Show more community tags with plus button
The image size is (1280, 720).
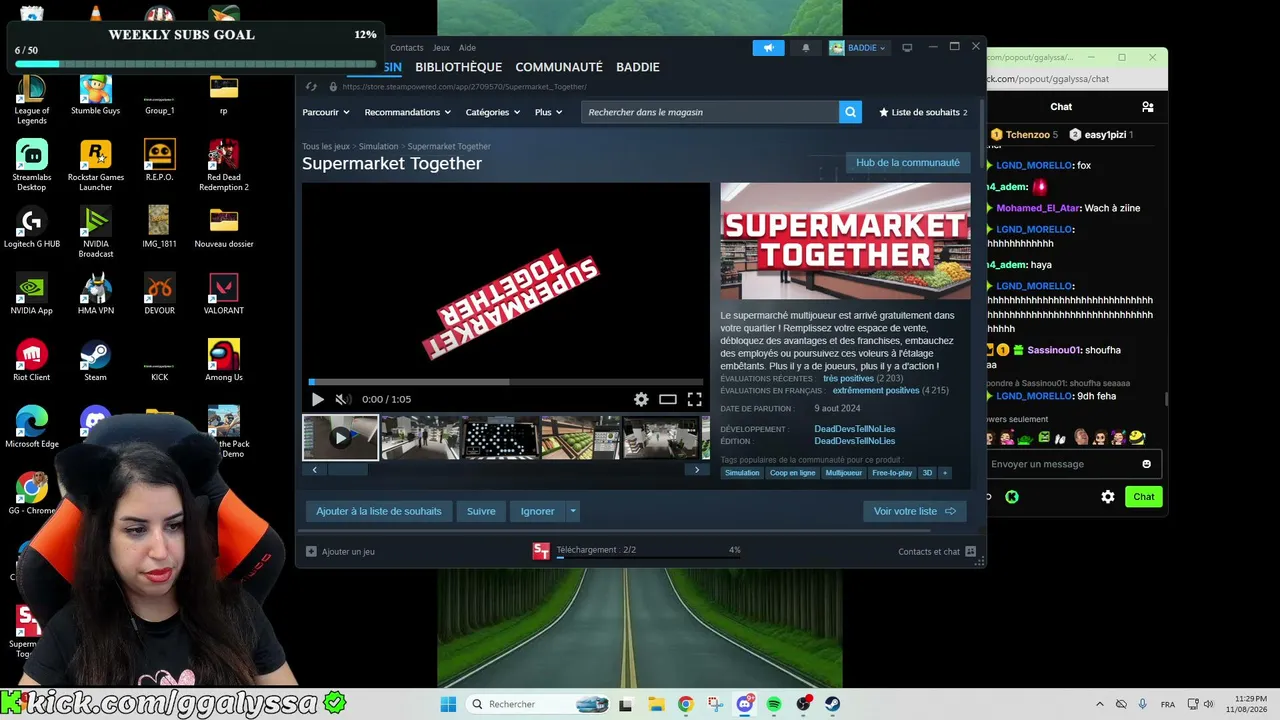coord(944,473)
